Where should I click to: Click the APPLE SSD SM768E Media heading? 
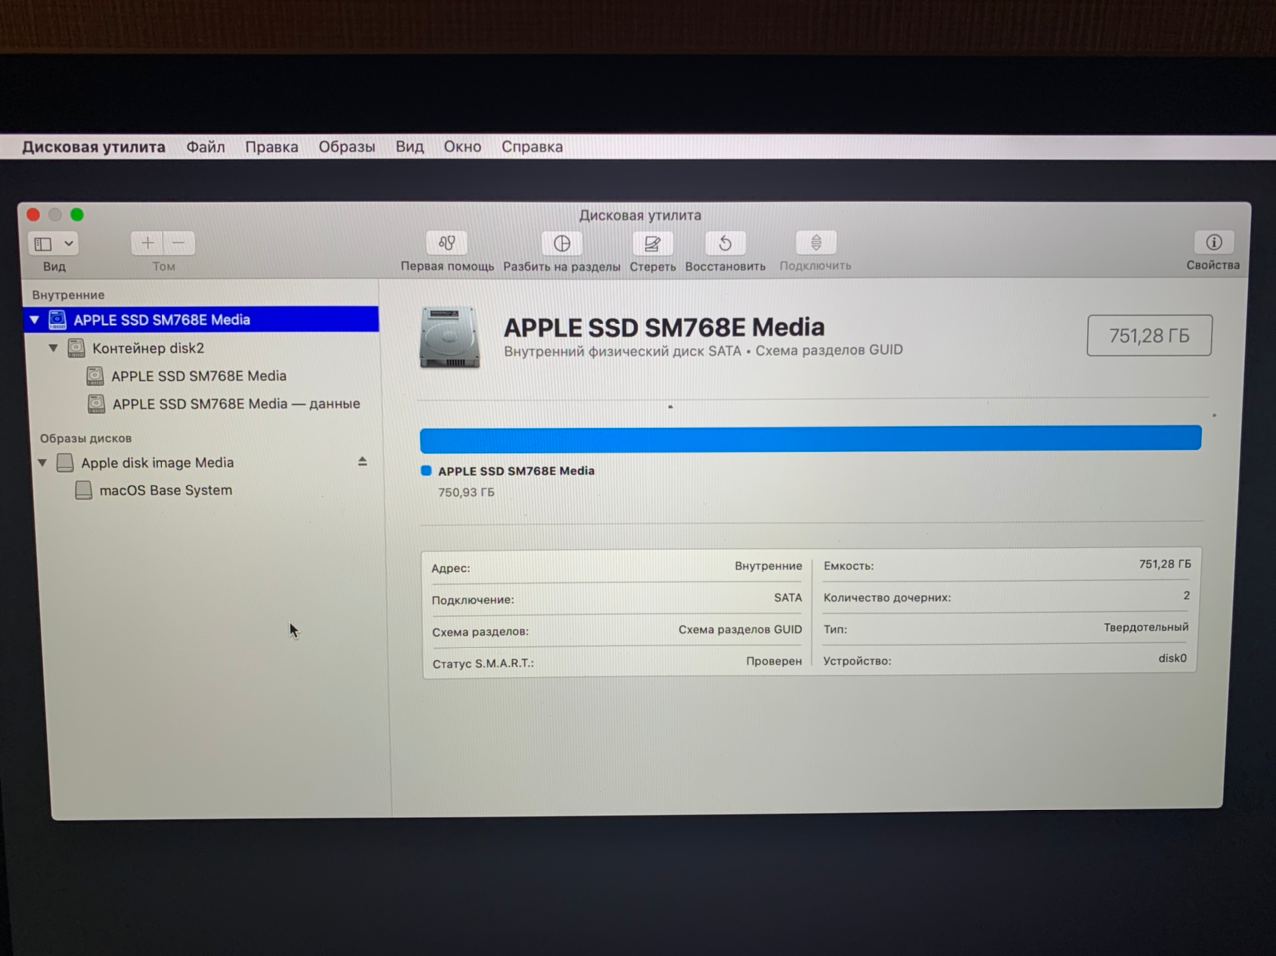click(x=664, y=327)
